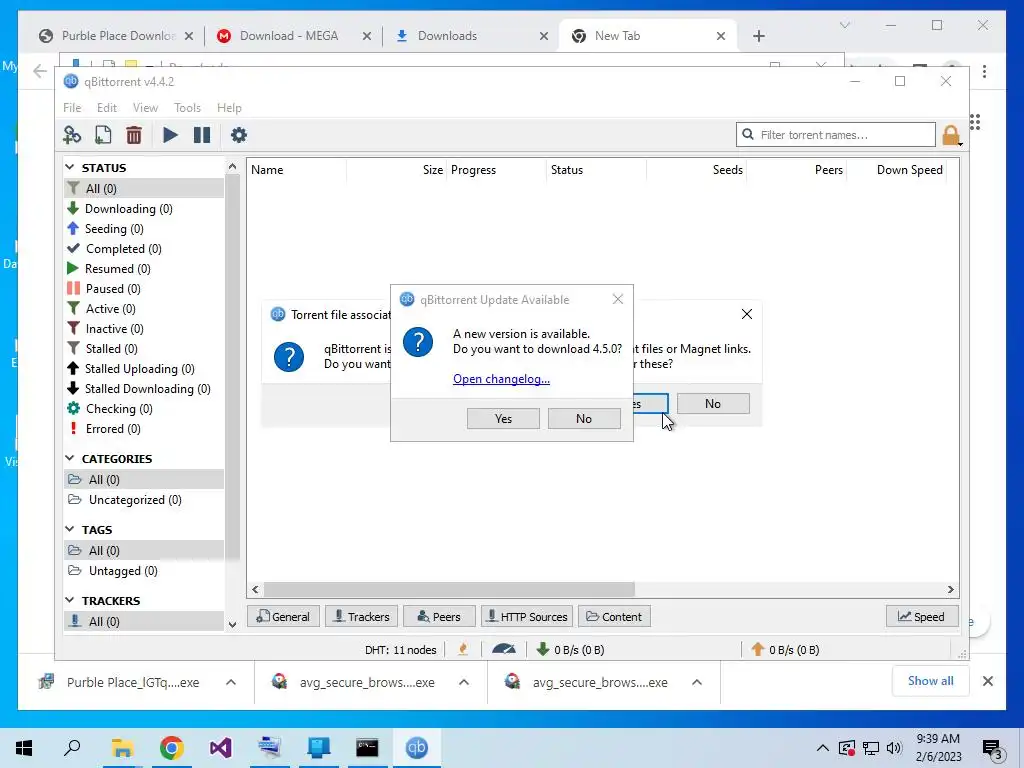This screenshot has height=768, width=1024.
Task: Open the changelog link
Action: [502, 379]
